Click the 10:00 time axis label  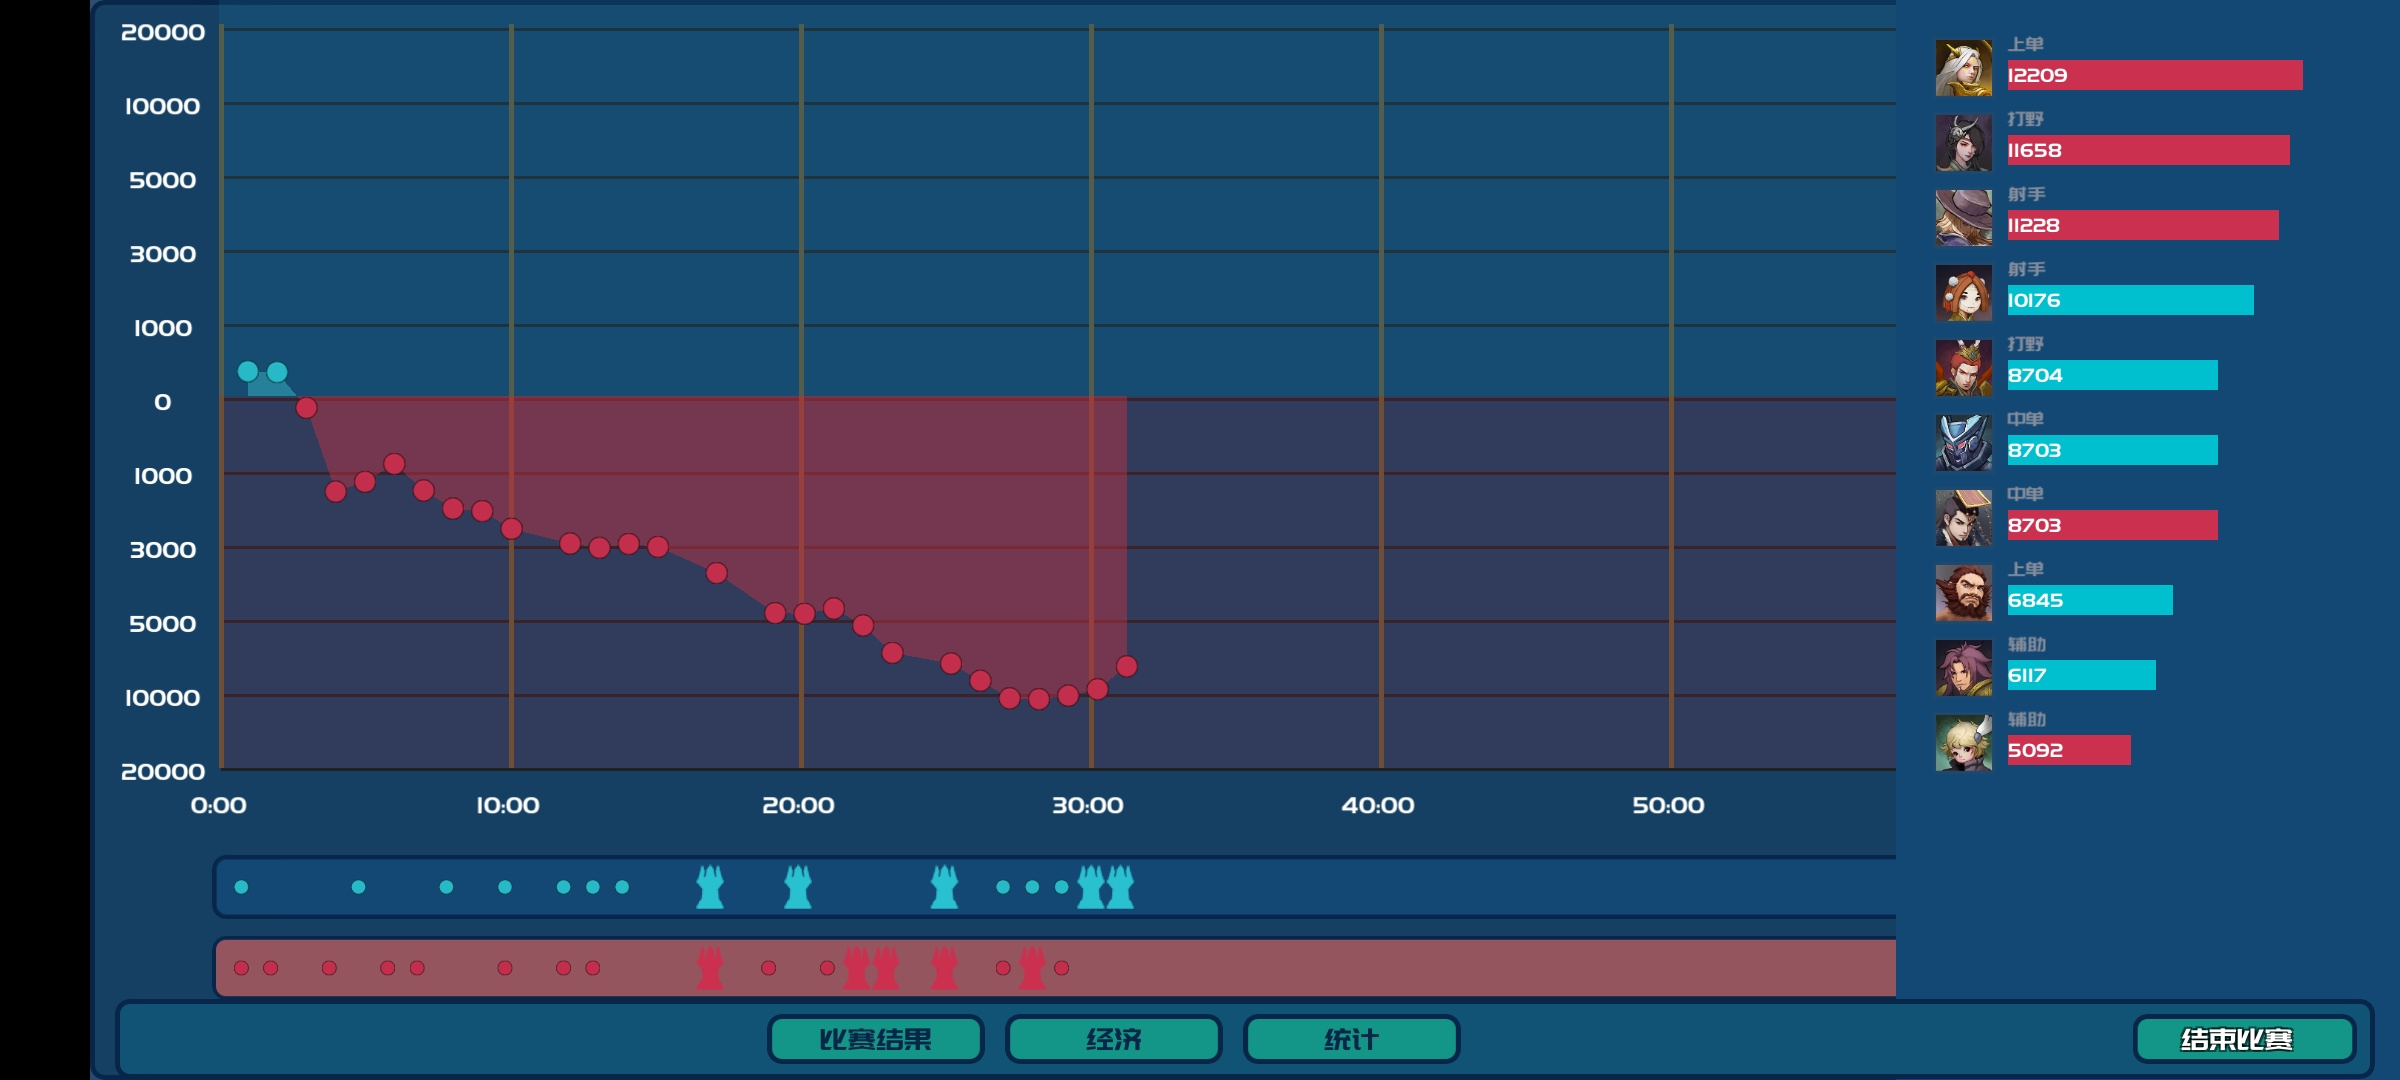coord(508,805)
